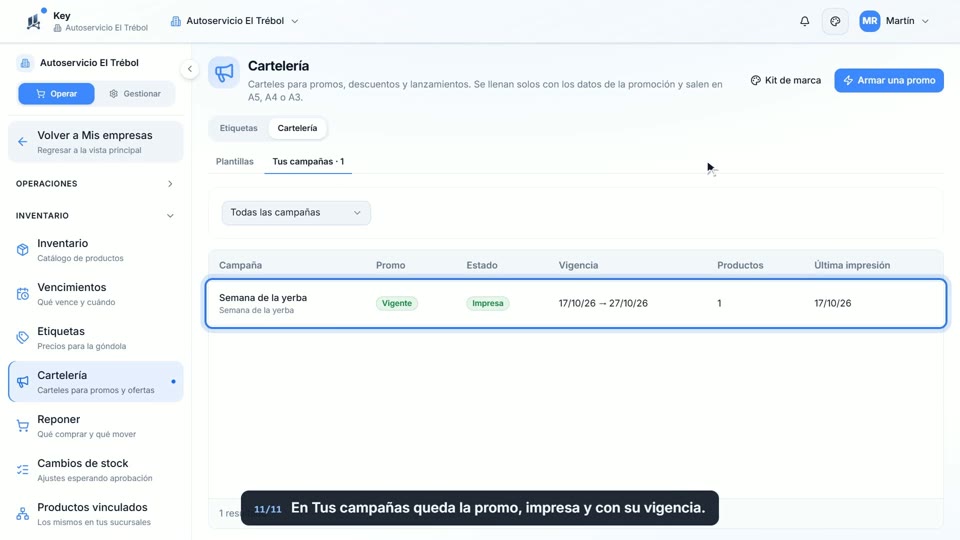Open the Kit de marca button

[786, 80]
